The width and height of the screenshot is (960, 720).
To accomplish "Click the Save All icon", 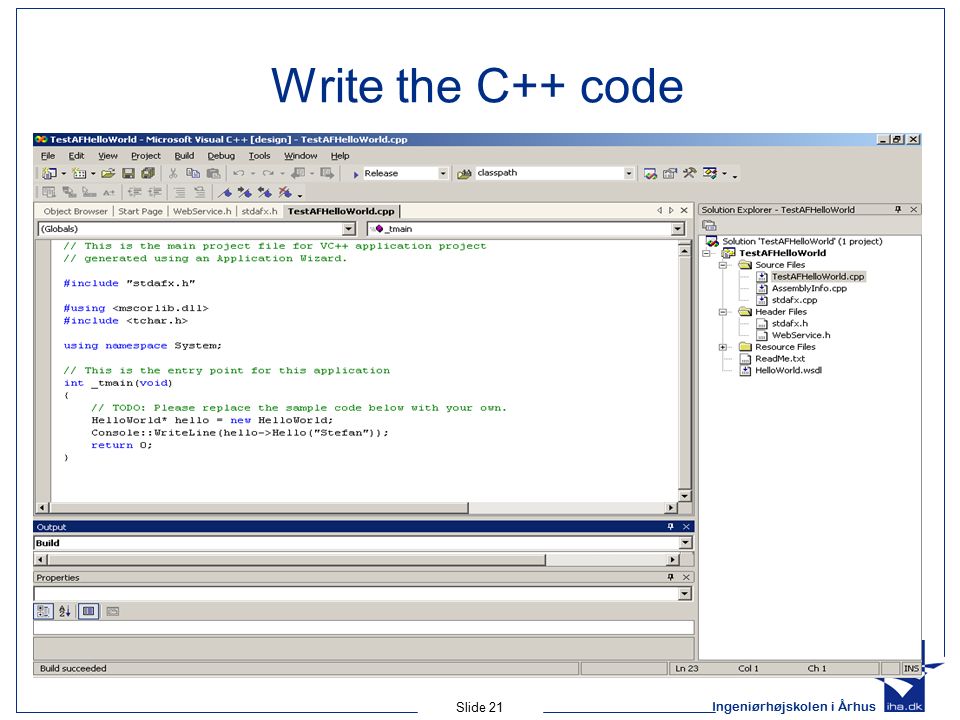I will click(148, 174).
